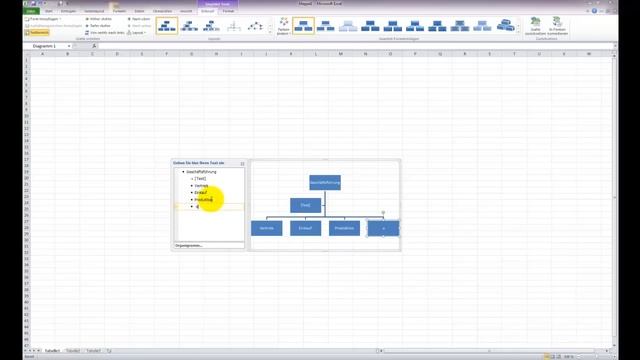
Task: Click Nach oben to move shape up
Action: point(139,19)
